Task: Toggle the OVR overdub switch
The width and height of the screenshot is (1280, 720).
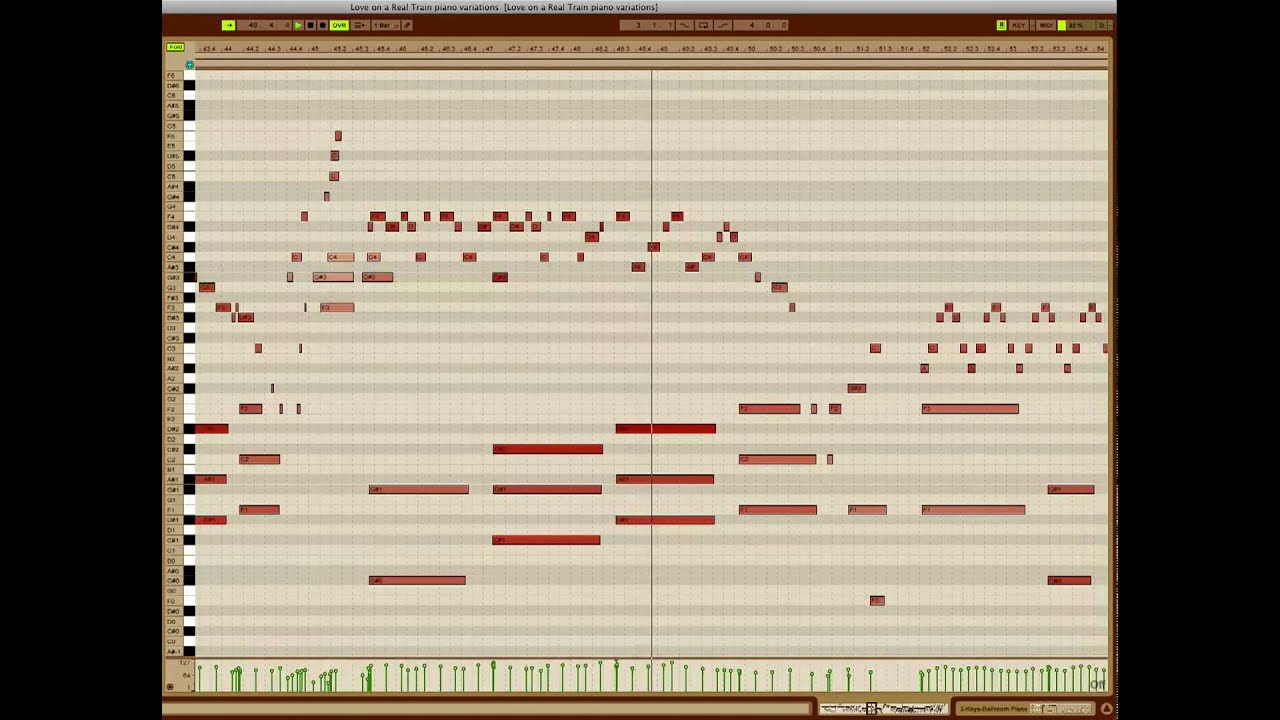Action: tap(339, 25)
